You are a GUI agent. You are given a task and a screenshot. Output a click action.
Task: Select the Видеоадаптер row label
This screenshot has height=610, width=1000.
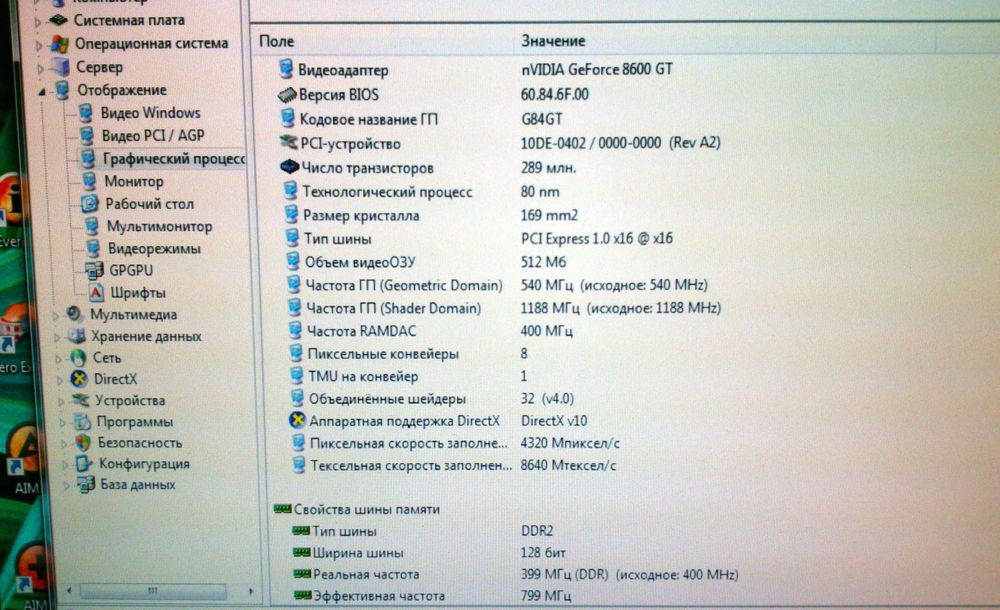pos(343,70)
